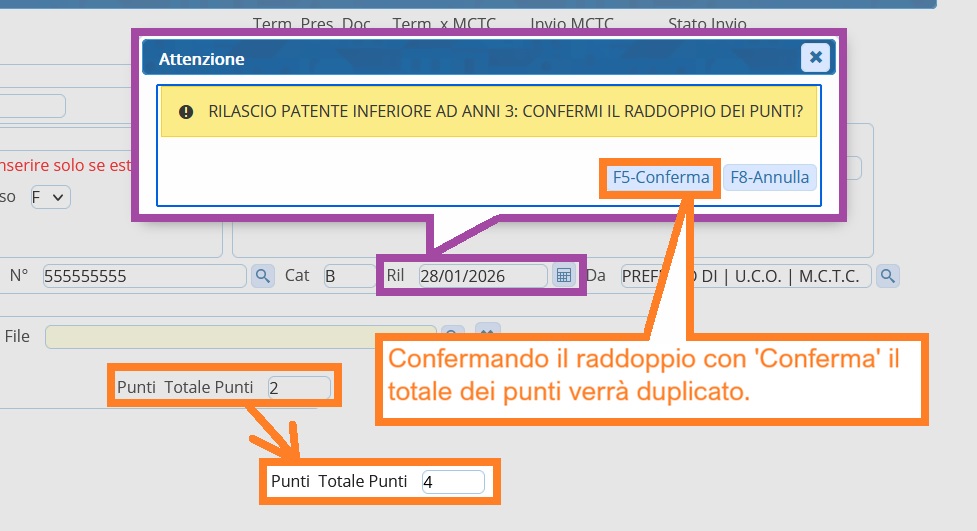Confirm point doubling with F5-Conferma
The height and width of the screenshot is (531, 977).
tap(659, 178)
